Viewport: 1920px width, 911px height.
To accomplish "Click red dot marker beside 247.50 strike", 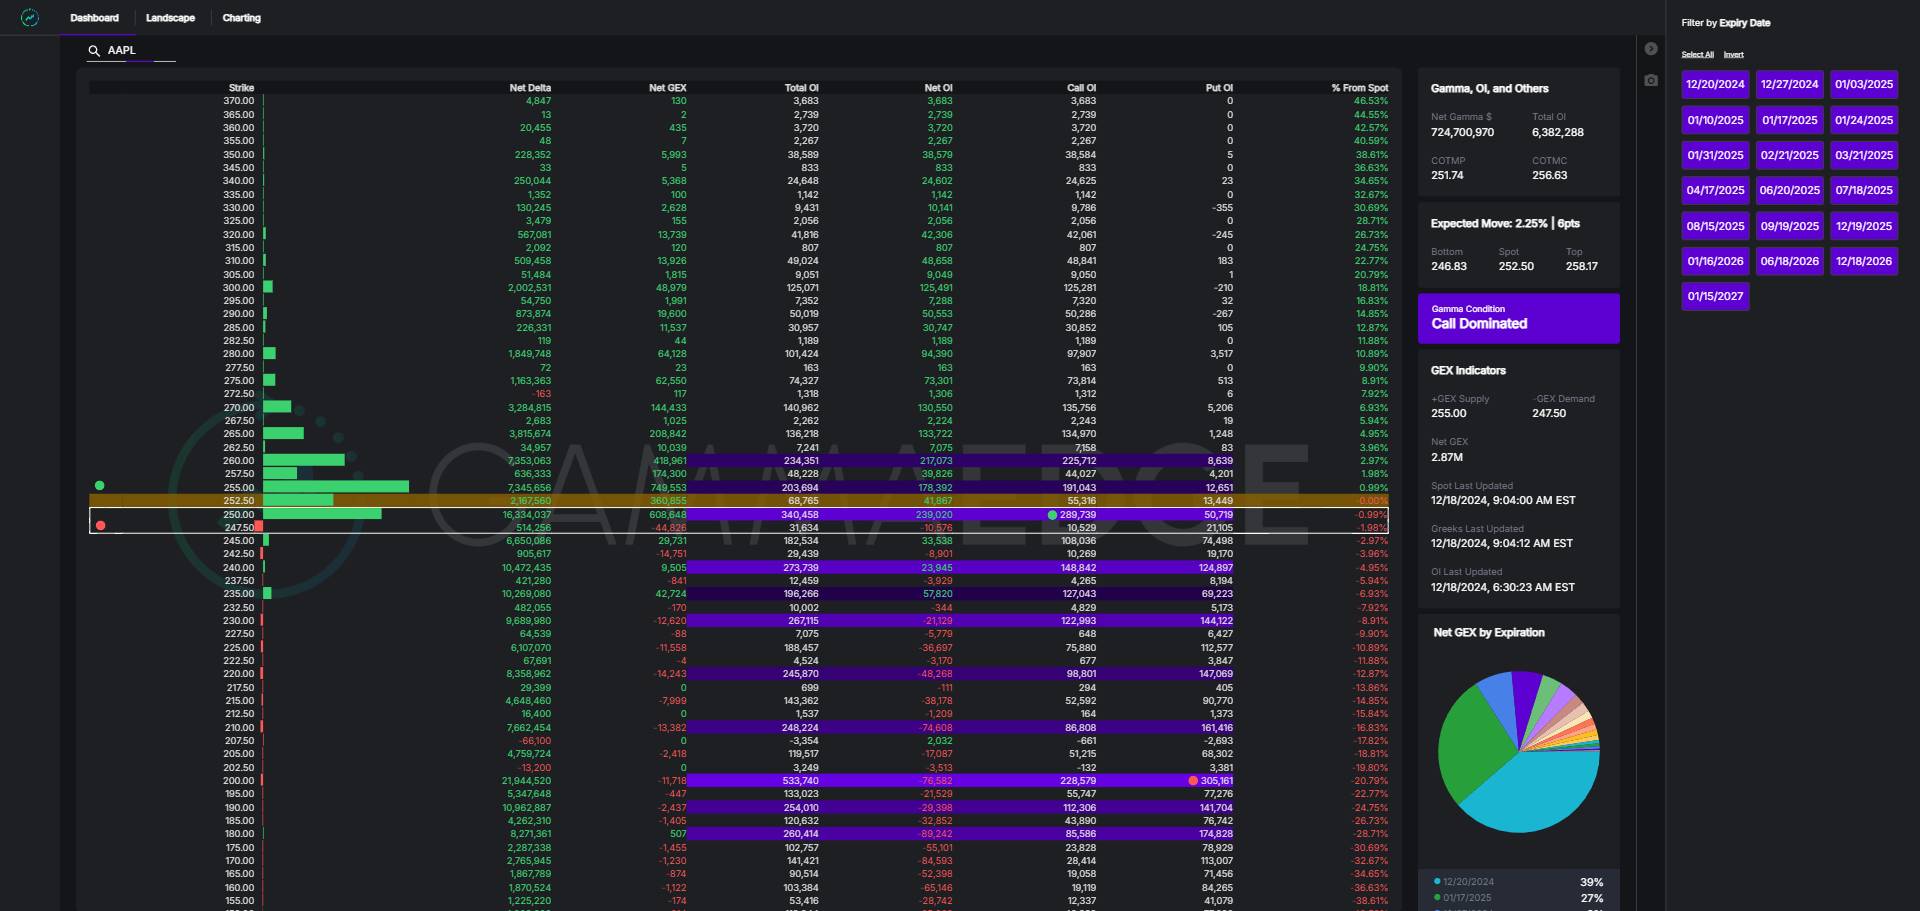I will [100, 526].
